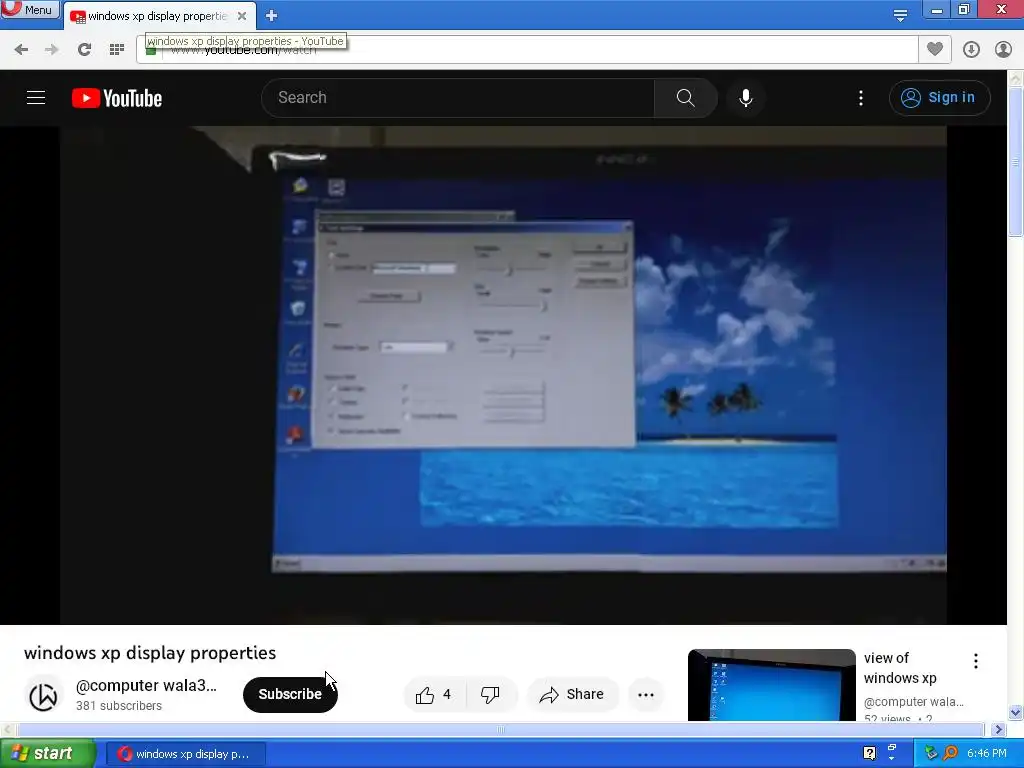This screenshot has width=1024, height=768.
Task: Open the browser profile account icon
Action: point(1003,50)
